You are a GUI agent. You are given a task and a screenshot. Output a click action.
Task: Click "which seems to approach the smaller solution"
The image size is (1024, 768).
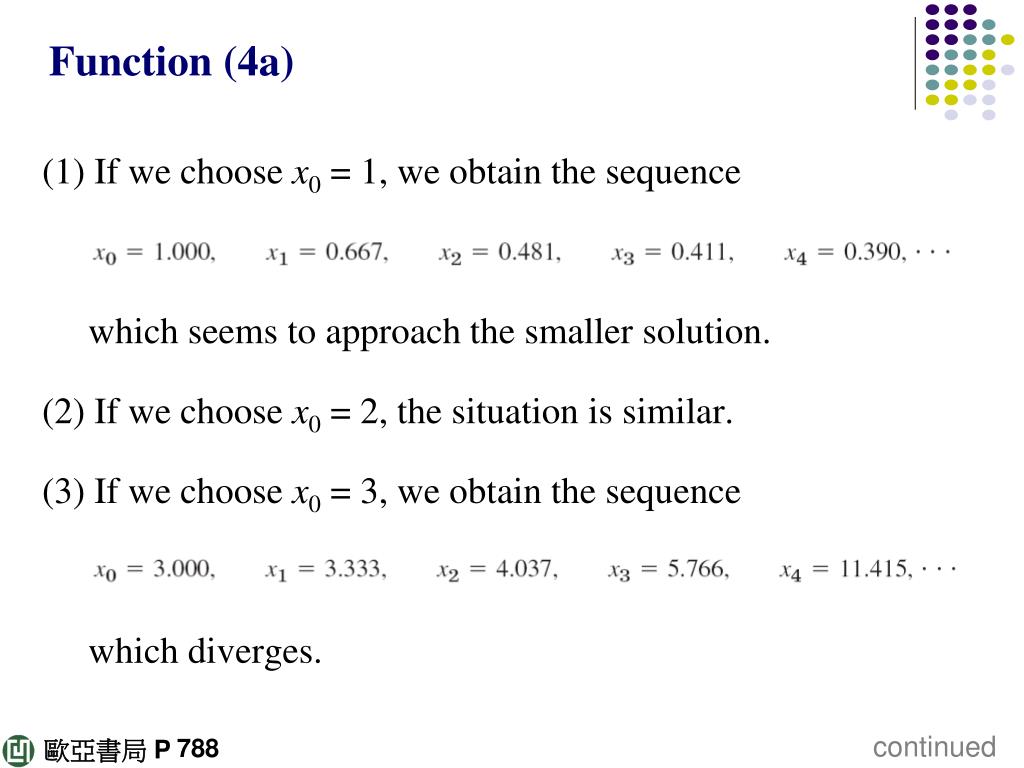point(429,332)
